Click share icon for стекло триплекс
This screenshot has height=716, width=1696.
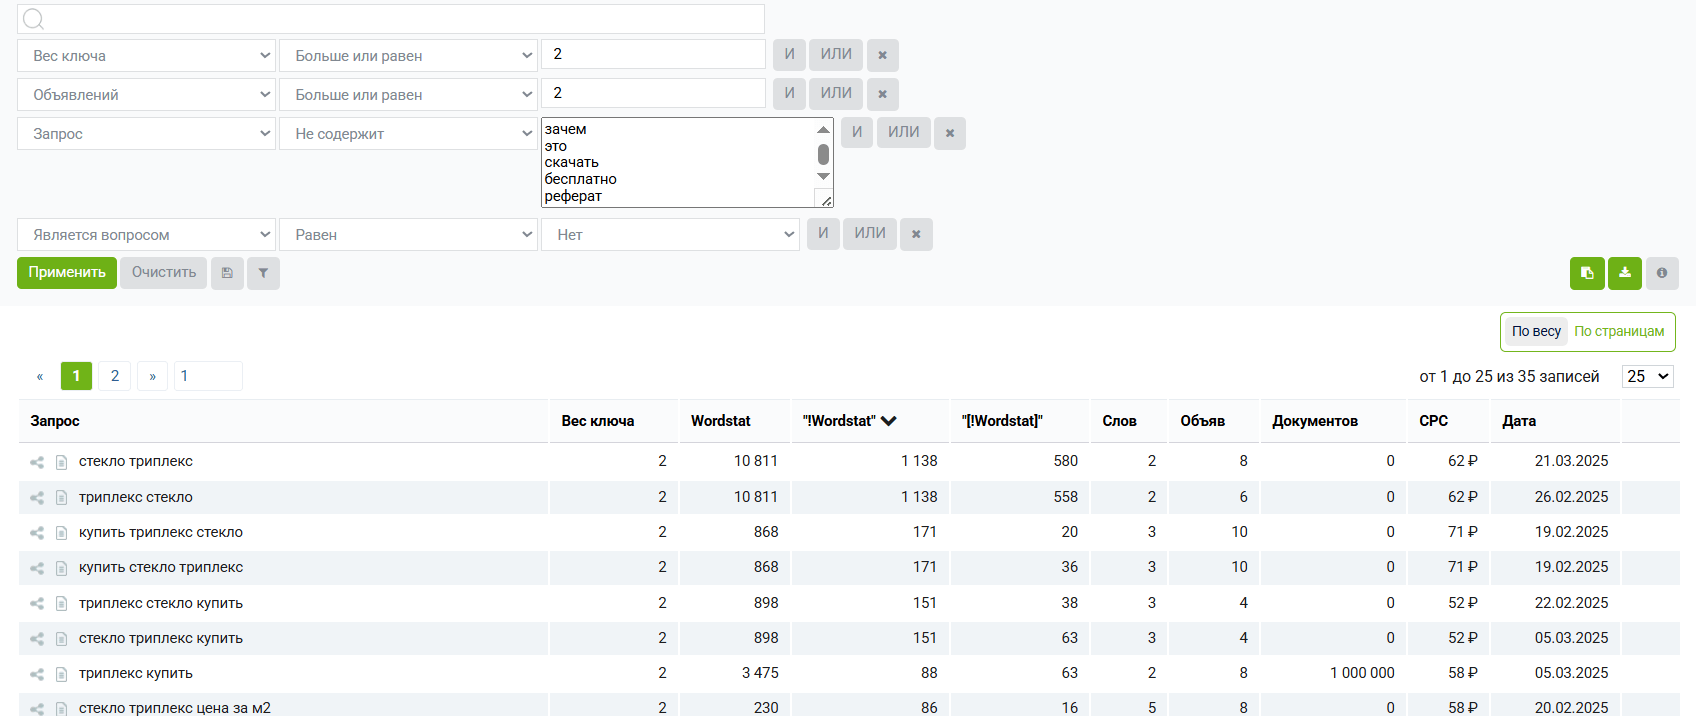[37, 462]
